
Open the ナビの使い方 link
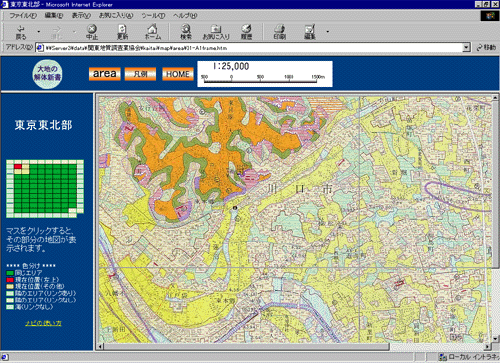point(43,323)
